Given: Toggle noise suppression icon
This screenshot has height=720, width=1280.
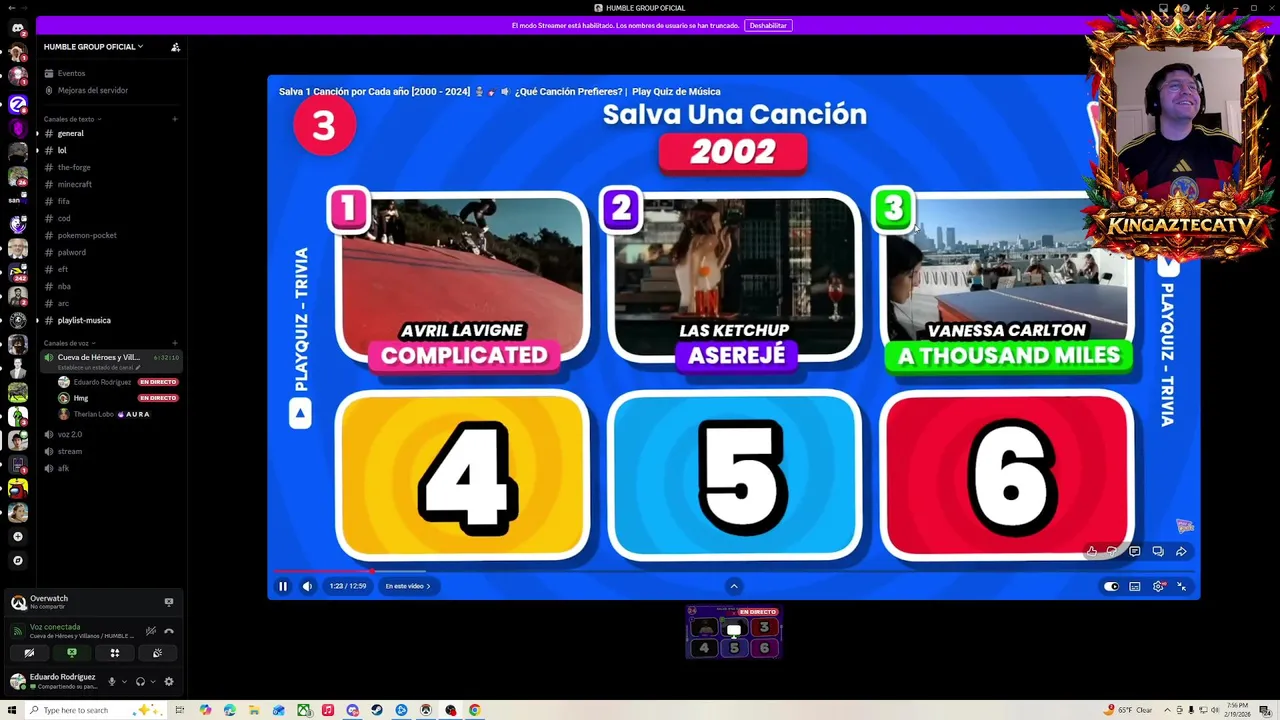Looking at the screenshot, I should click(x=150, y=631).
